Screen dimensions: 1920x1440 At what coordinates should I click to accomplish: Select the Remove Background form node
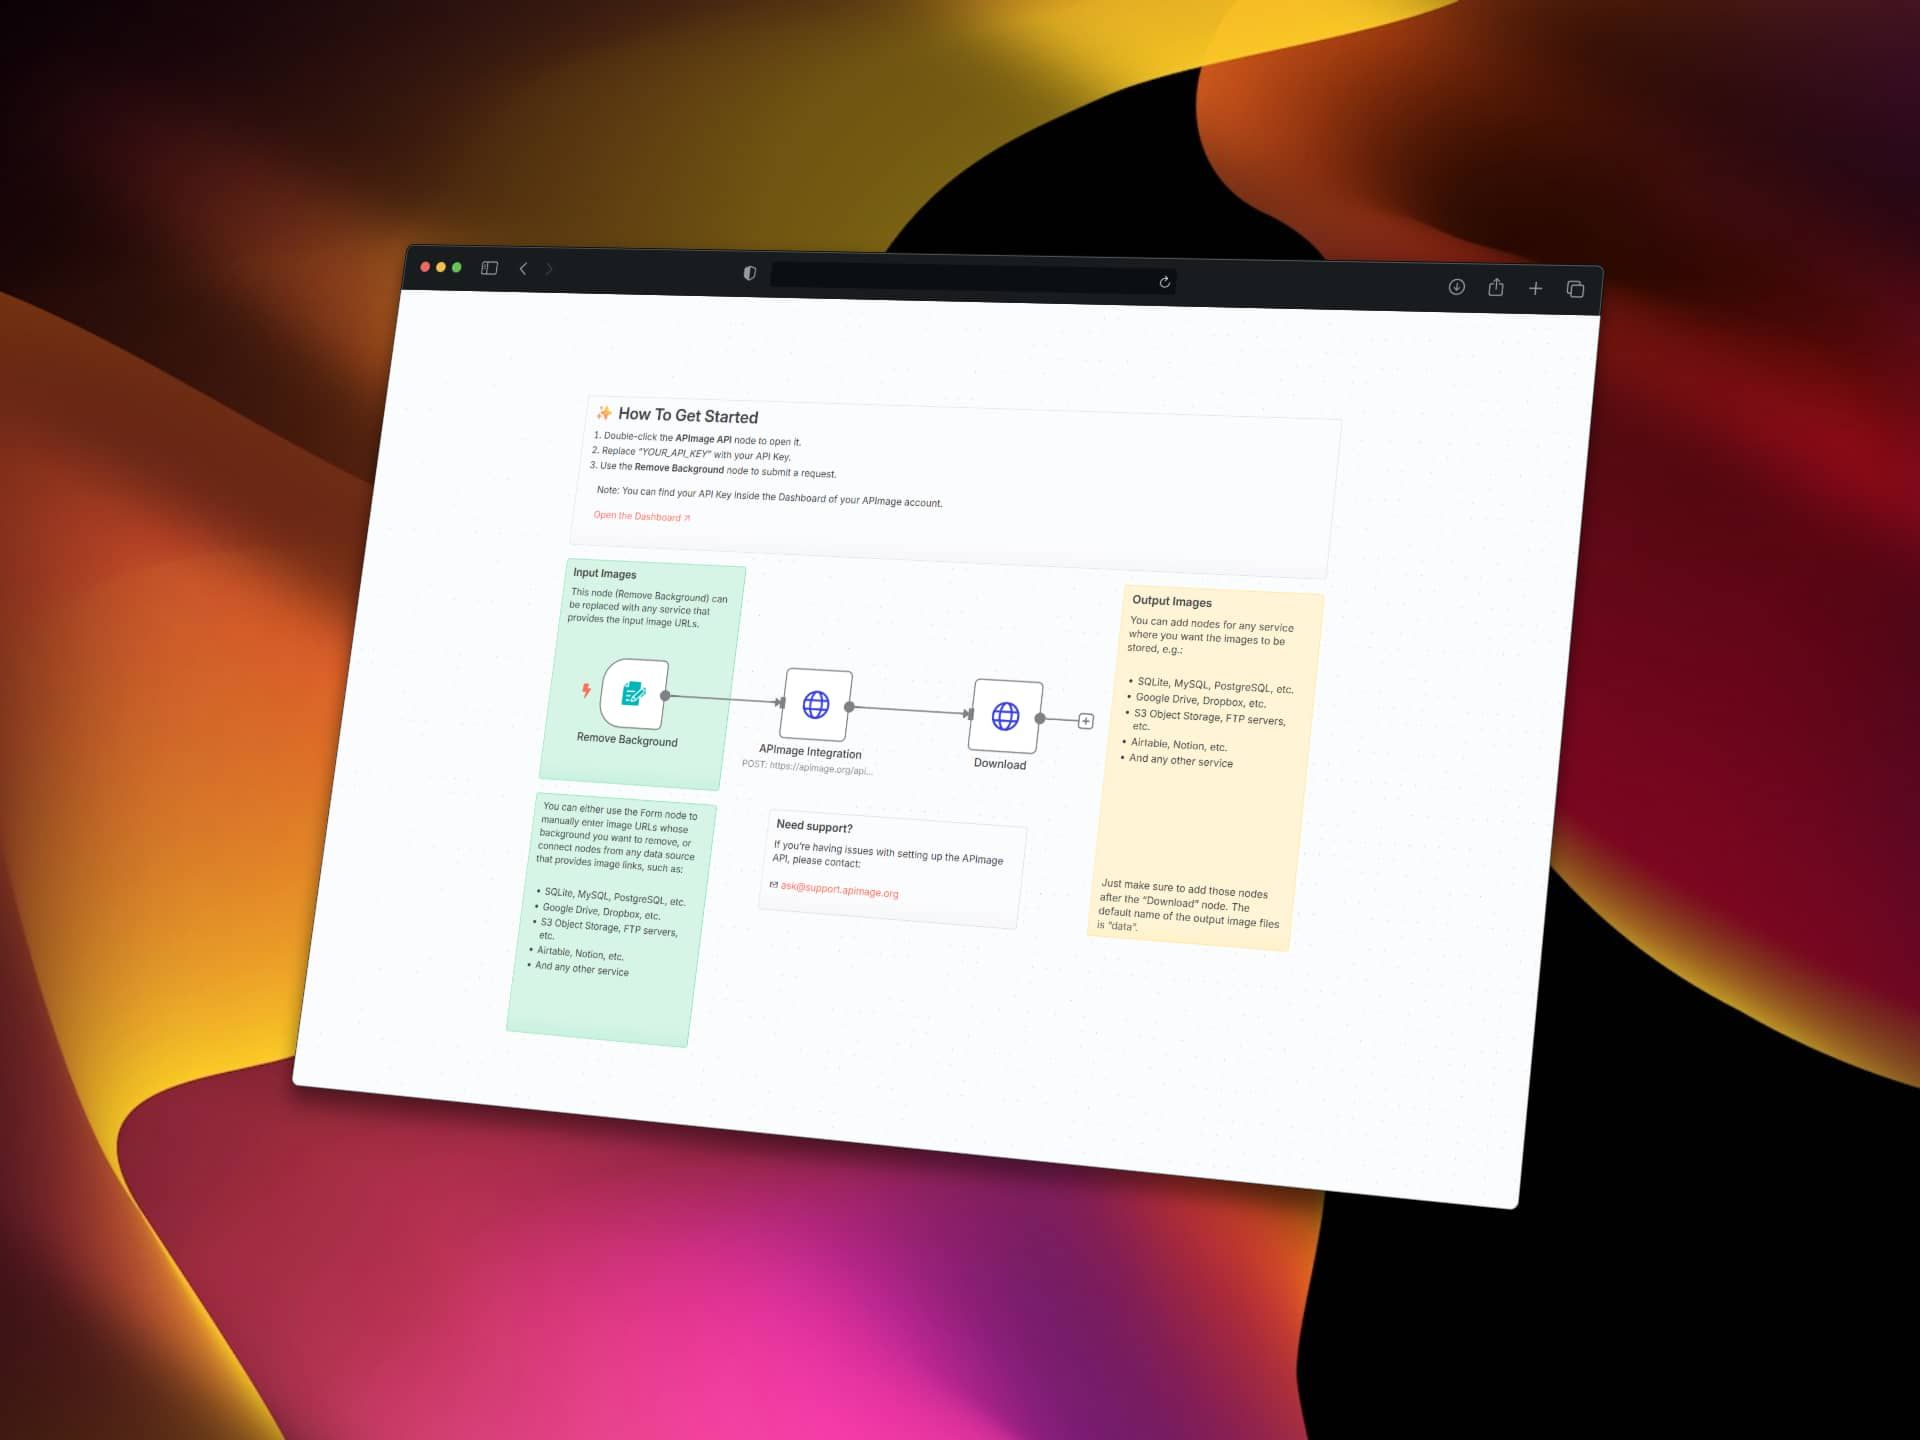(x=634, y=693)
